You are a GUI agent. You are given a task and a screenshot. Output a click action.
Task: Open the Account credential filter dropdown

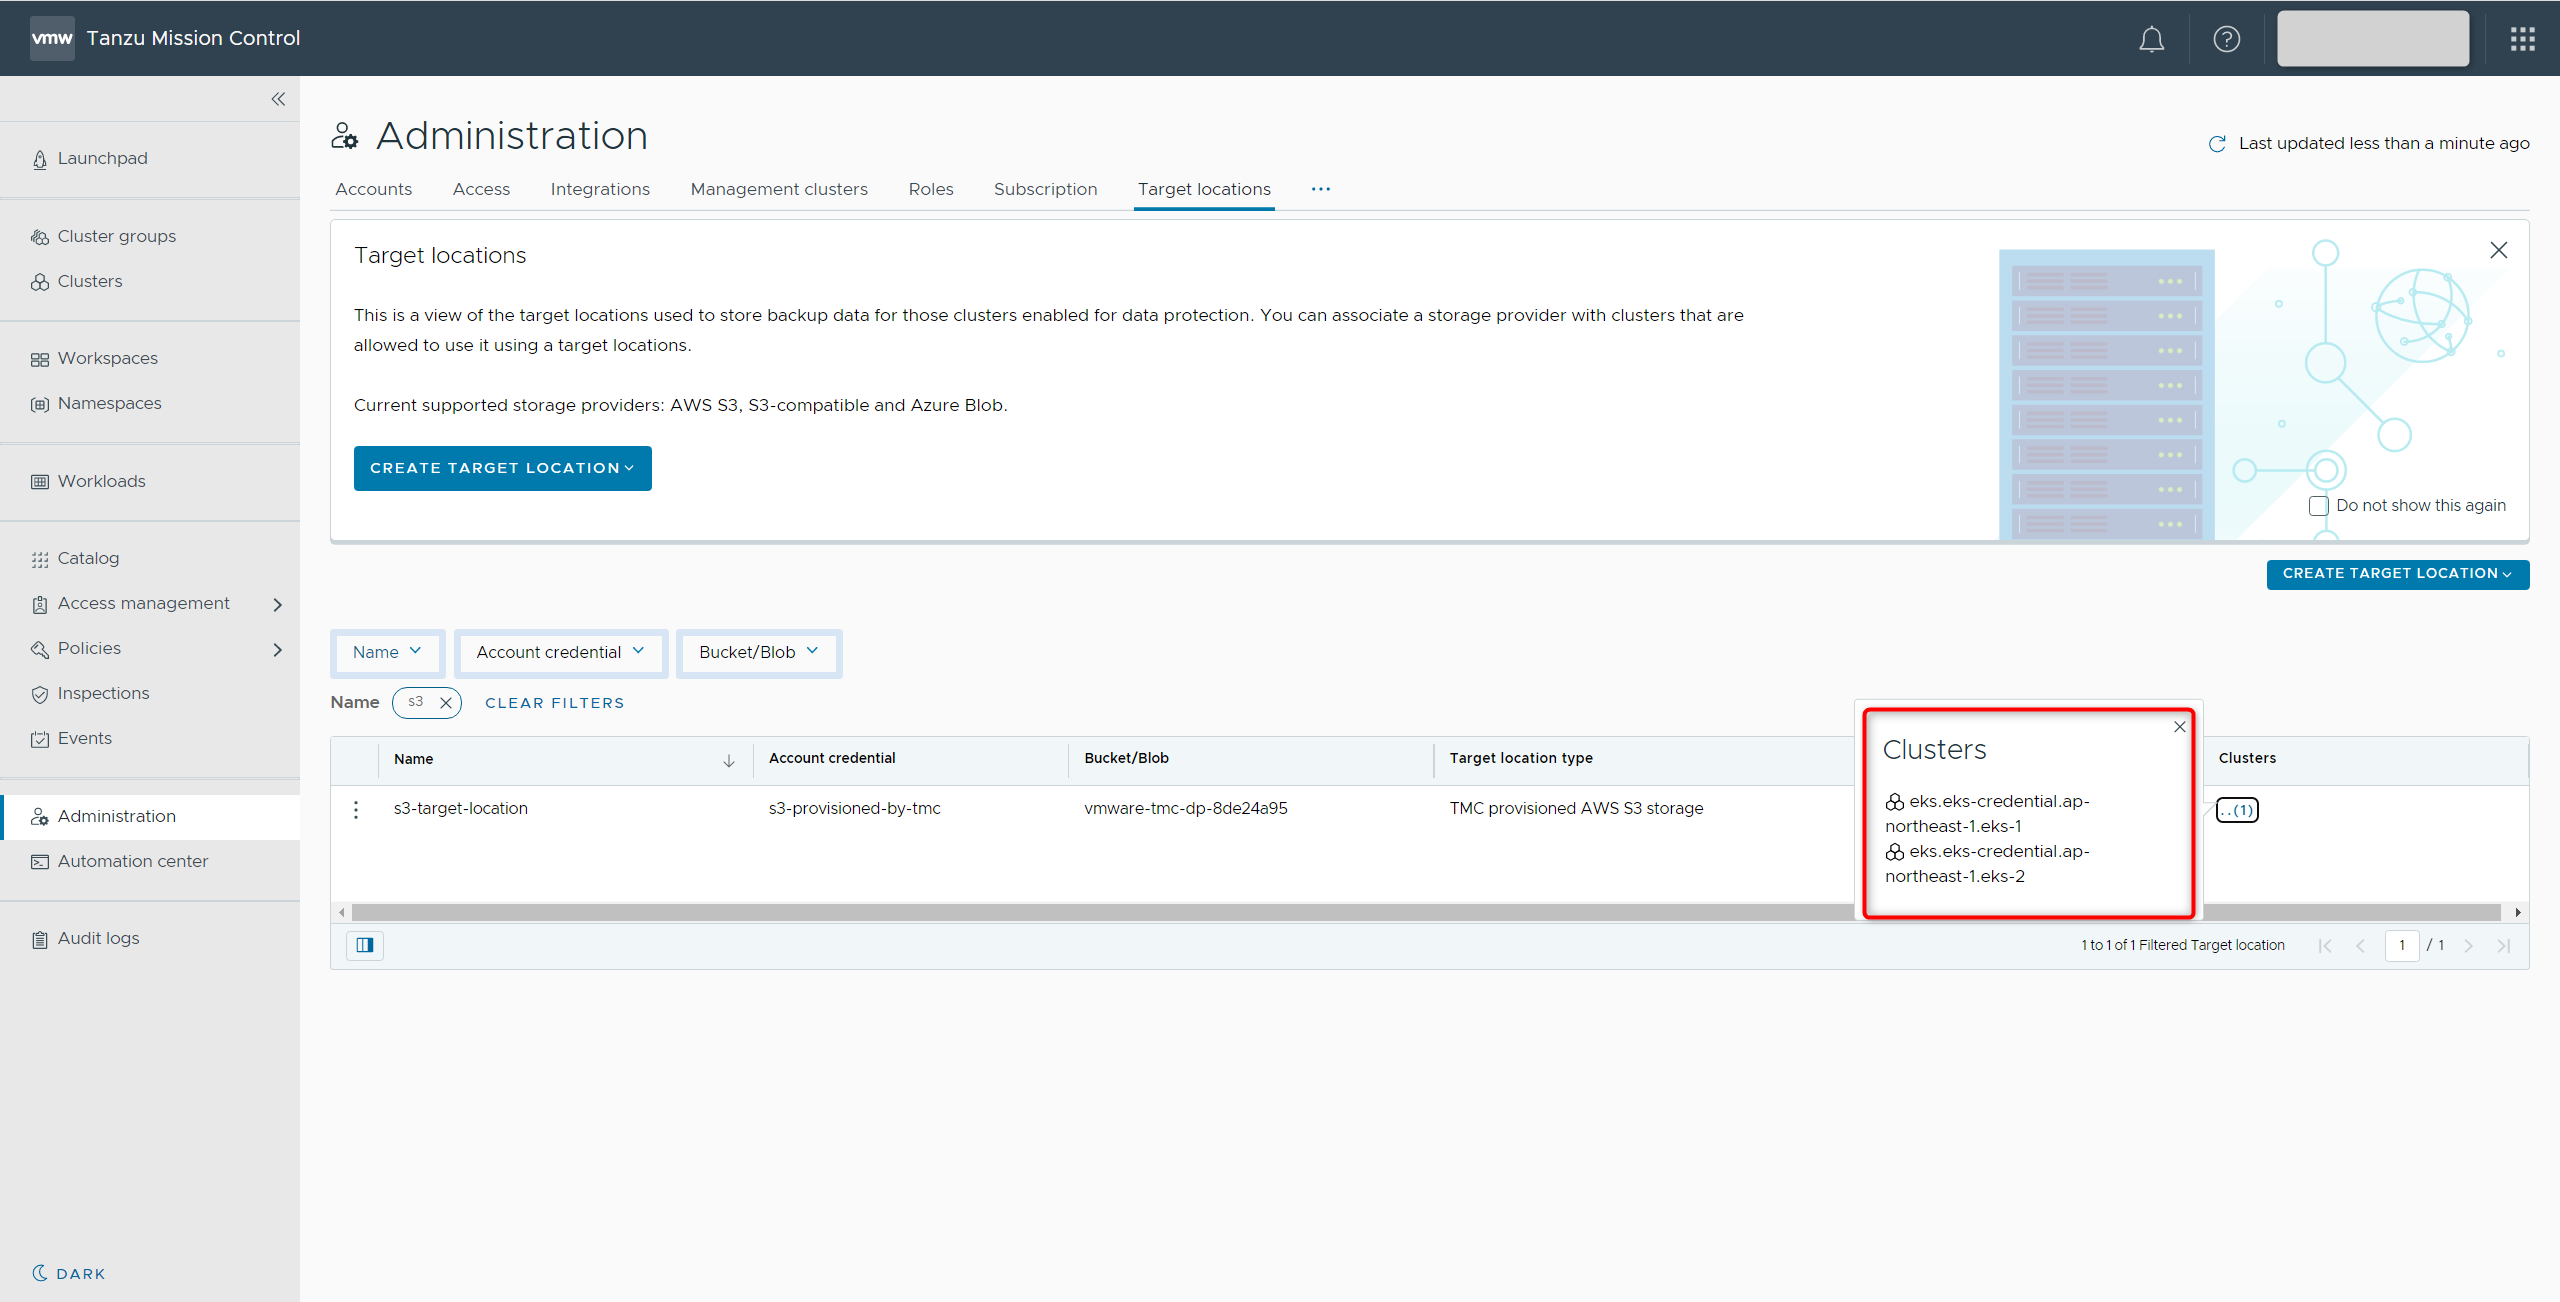(x=560, y=653)
